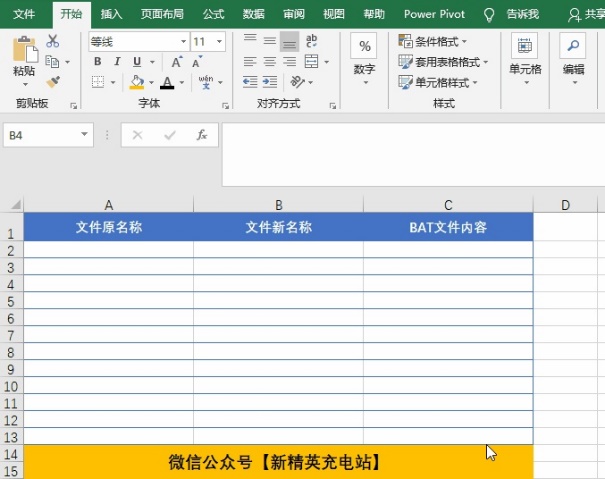
Task: Open Conditional Formatting (条件格式) menu
Action: tap(433, 41)
